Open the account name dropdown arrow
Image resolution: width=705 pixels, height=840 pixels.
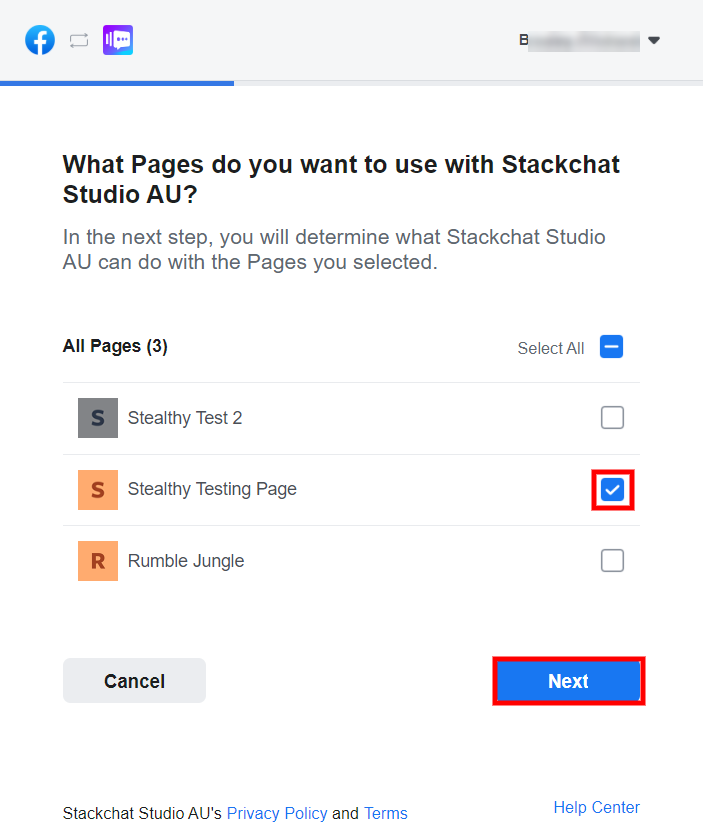pos(654,40)
